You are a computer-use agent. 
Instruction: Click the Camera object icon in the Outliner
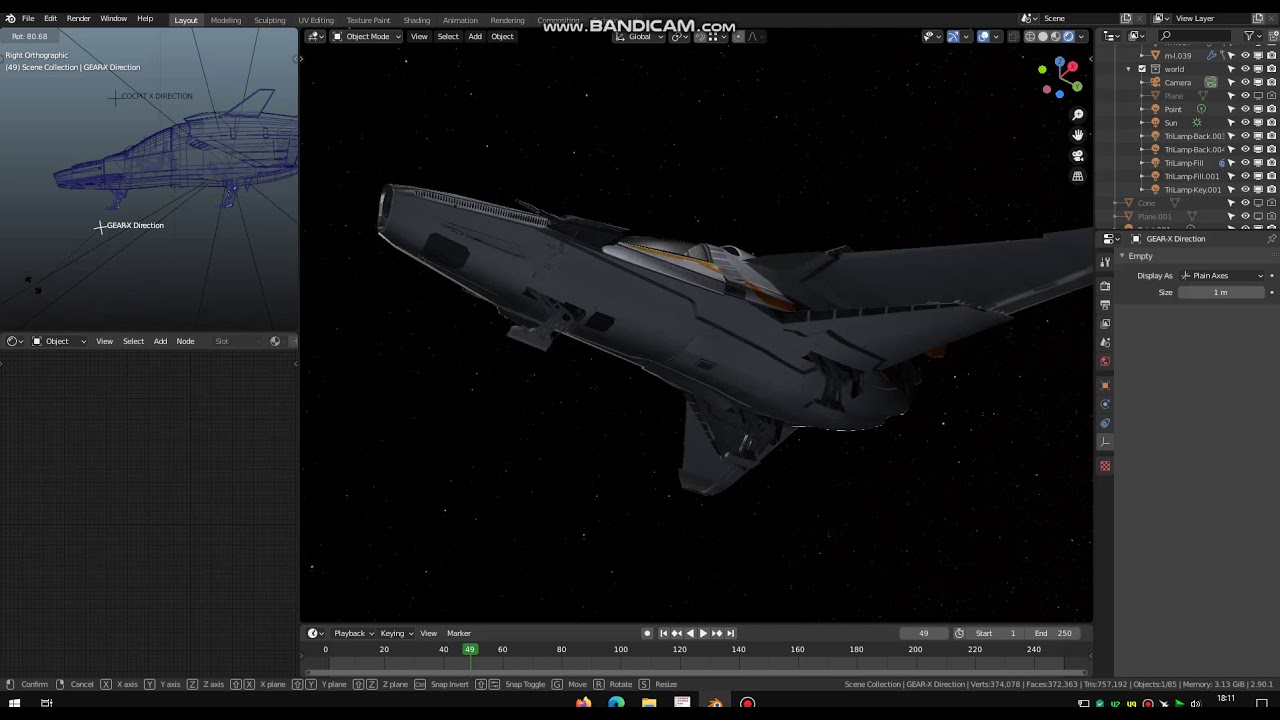1155,82
